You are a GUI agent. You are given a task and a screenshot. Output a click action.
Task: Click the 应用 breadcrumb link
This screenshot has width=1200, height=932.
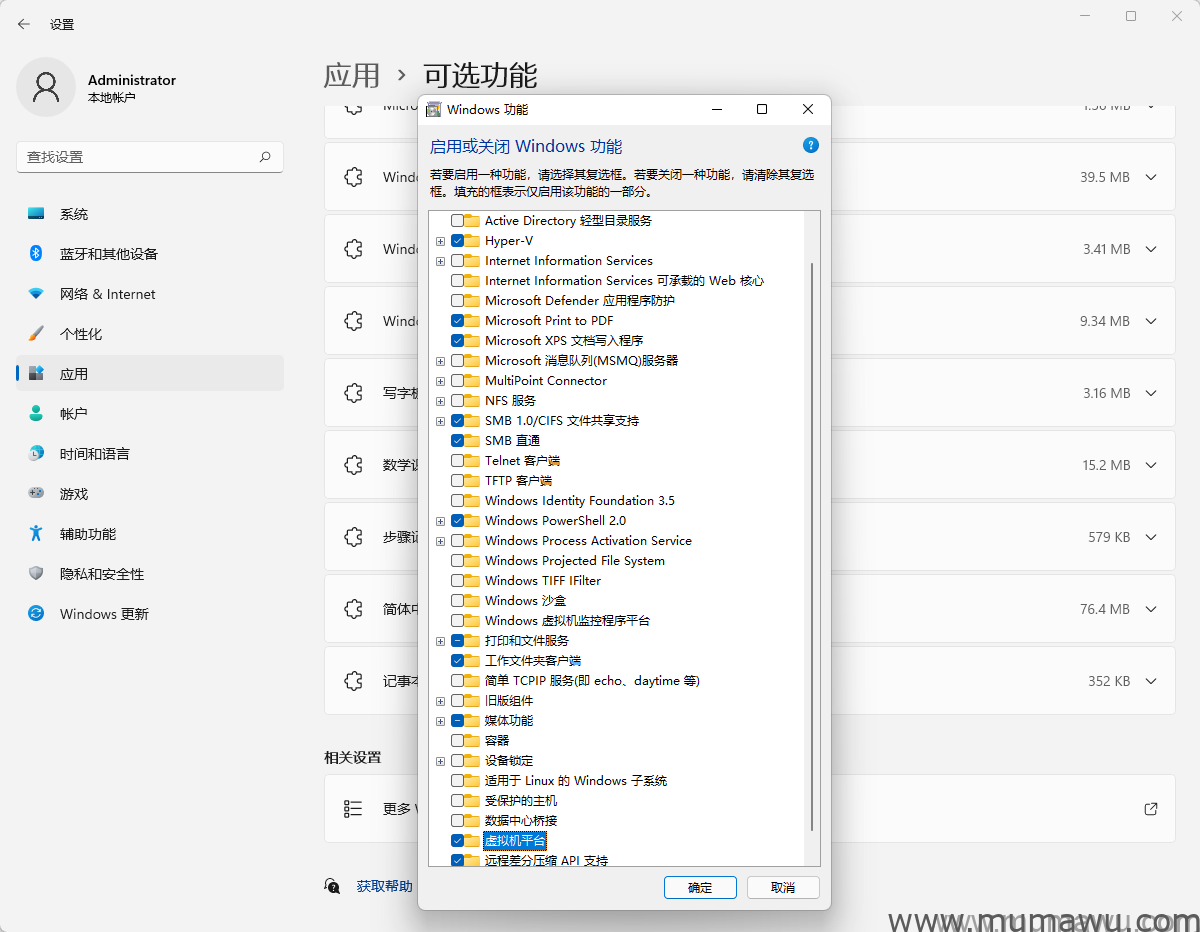[352, 75]
